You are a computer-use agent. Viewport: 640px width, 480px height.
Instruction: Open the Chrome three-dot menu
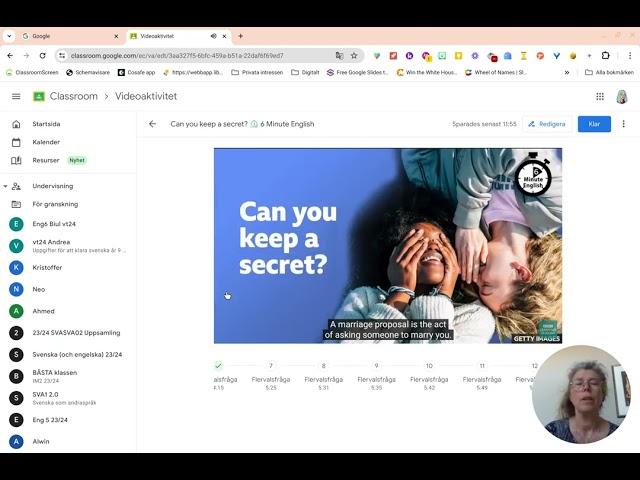[630, 56]
